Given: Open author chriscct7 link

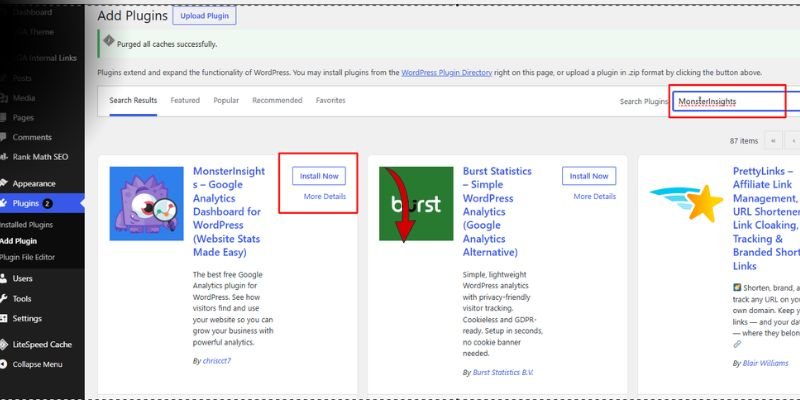Looking at the screenshot, I should pos(217,361).
